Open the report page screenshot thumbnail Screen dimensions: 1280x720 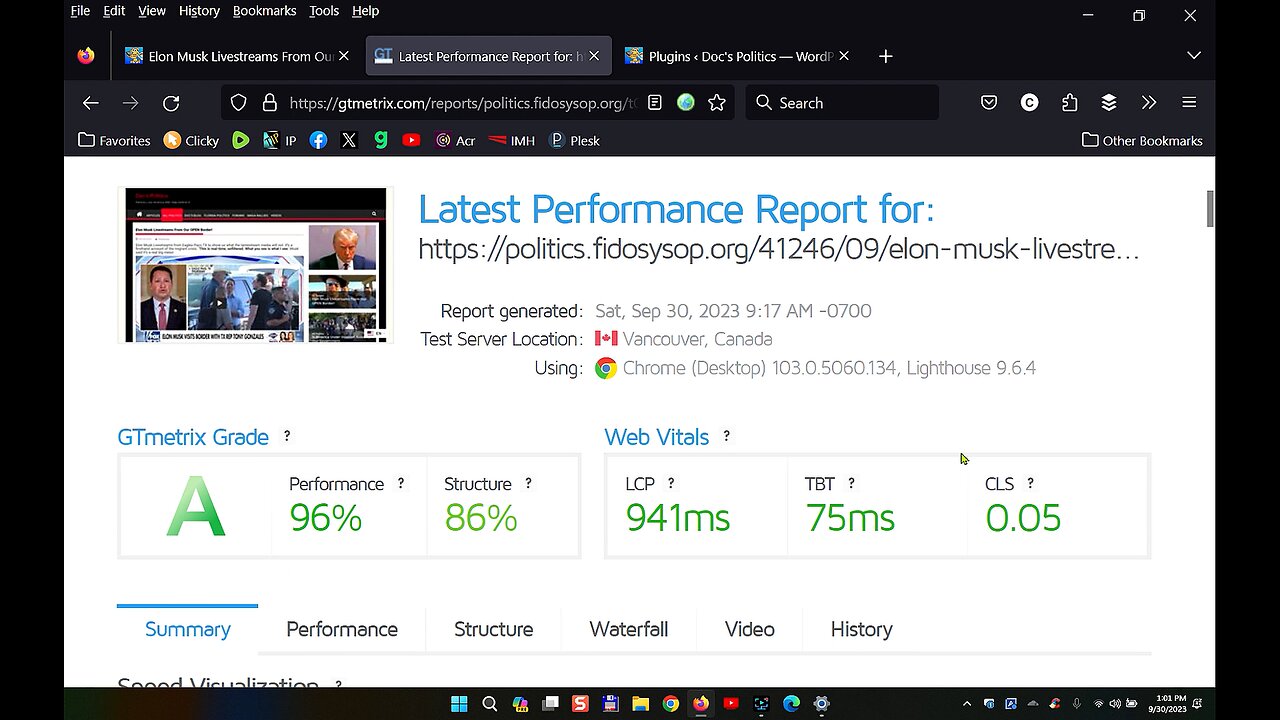pos(255,265)
